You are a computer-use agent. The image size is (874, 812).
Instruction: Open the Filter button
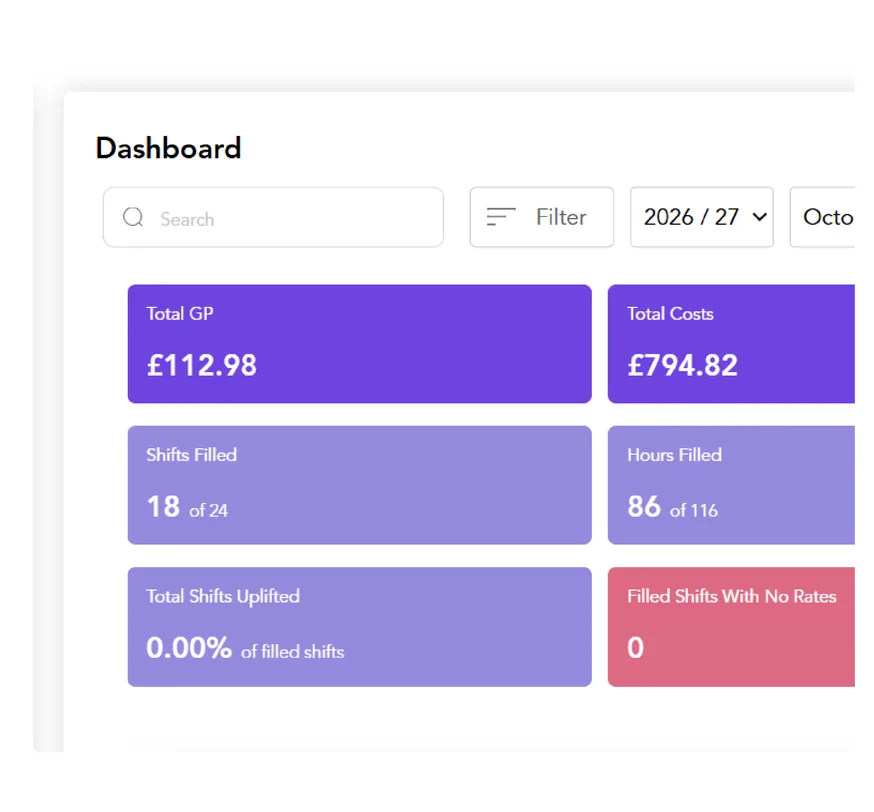point(542,217)
